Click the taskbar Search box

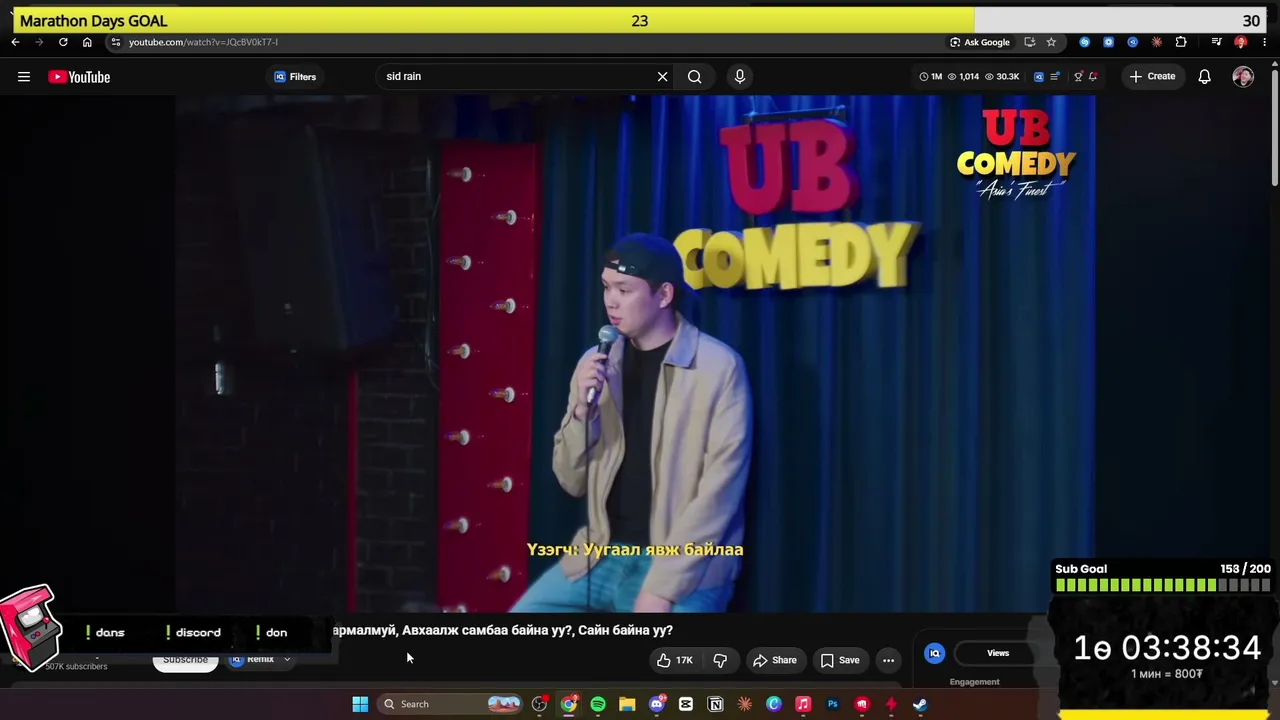pos(451,704)
